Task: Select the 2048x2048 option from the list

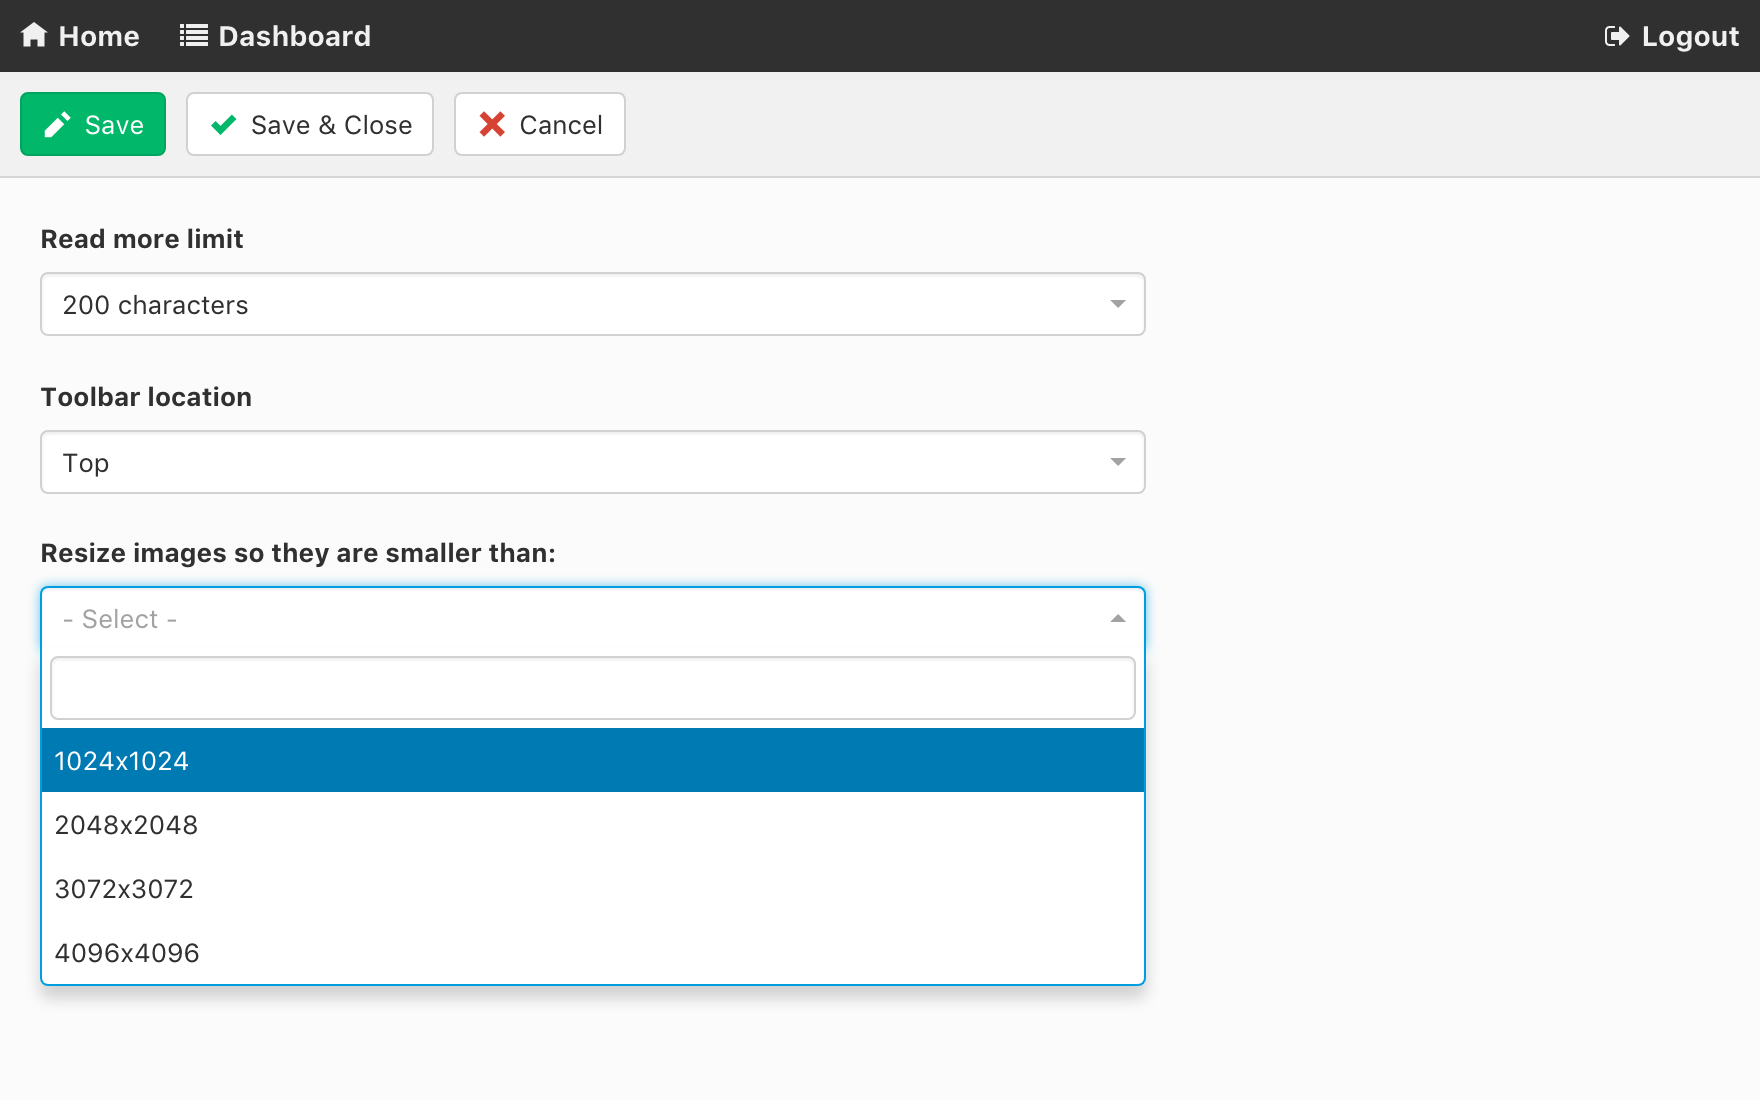Action: [x=592, y=825]
